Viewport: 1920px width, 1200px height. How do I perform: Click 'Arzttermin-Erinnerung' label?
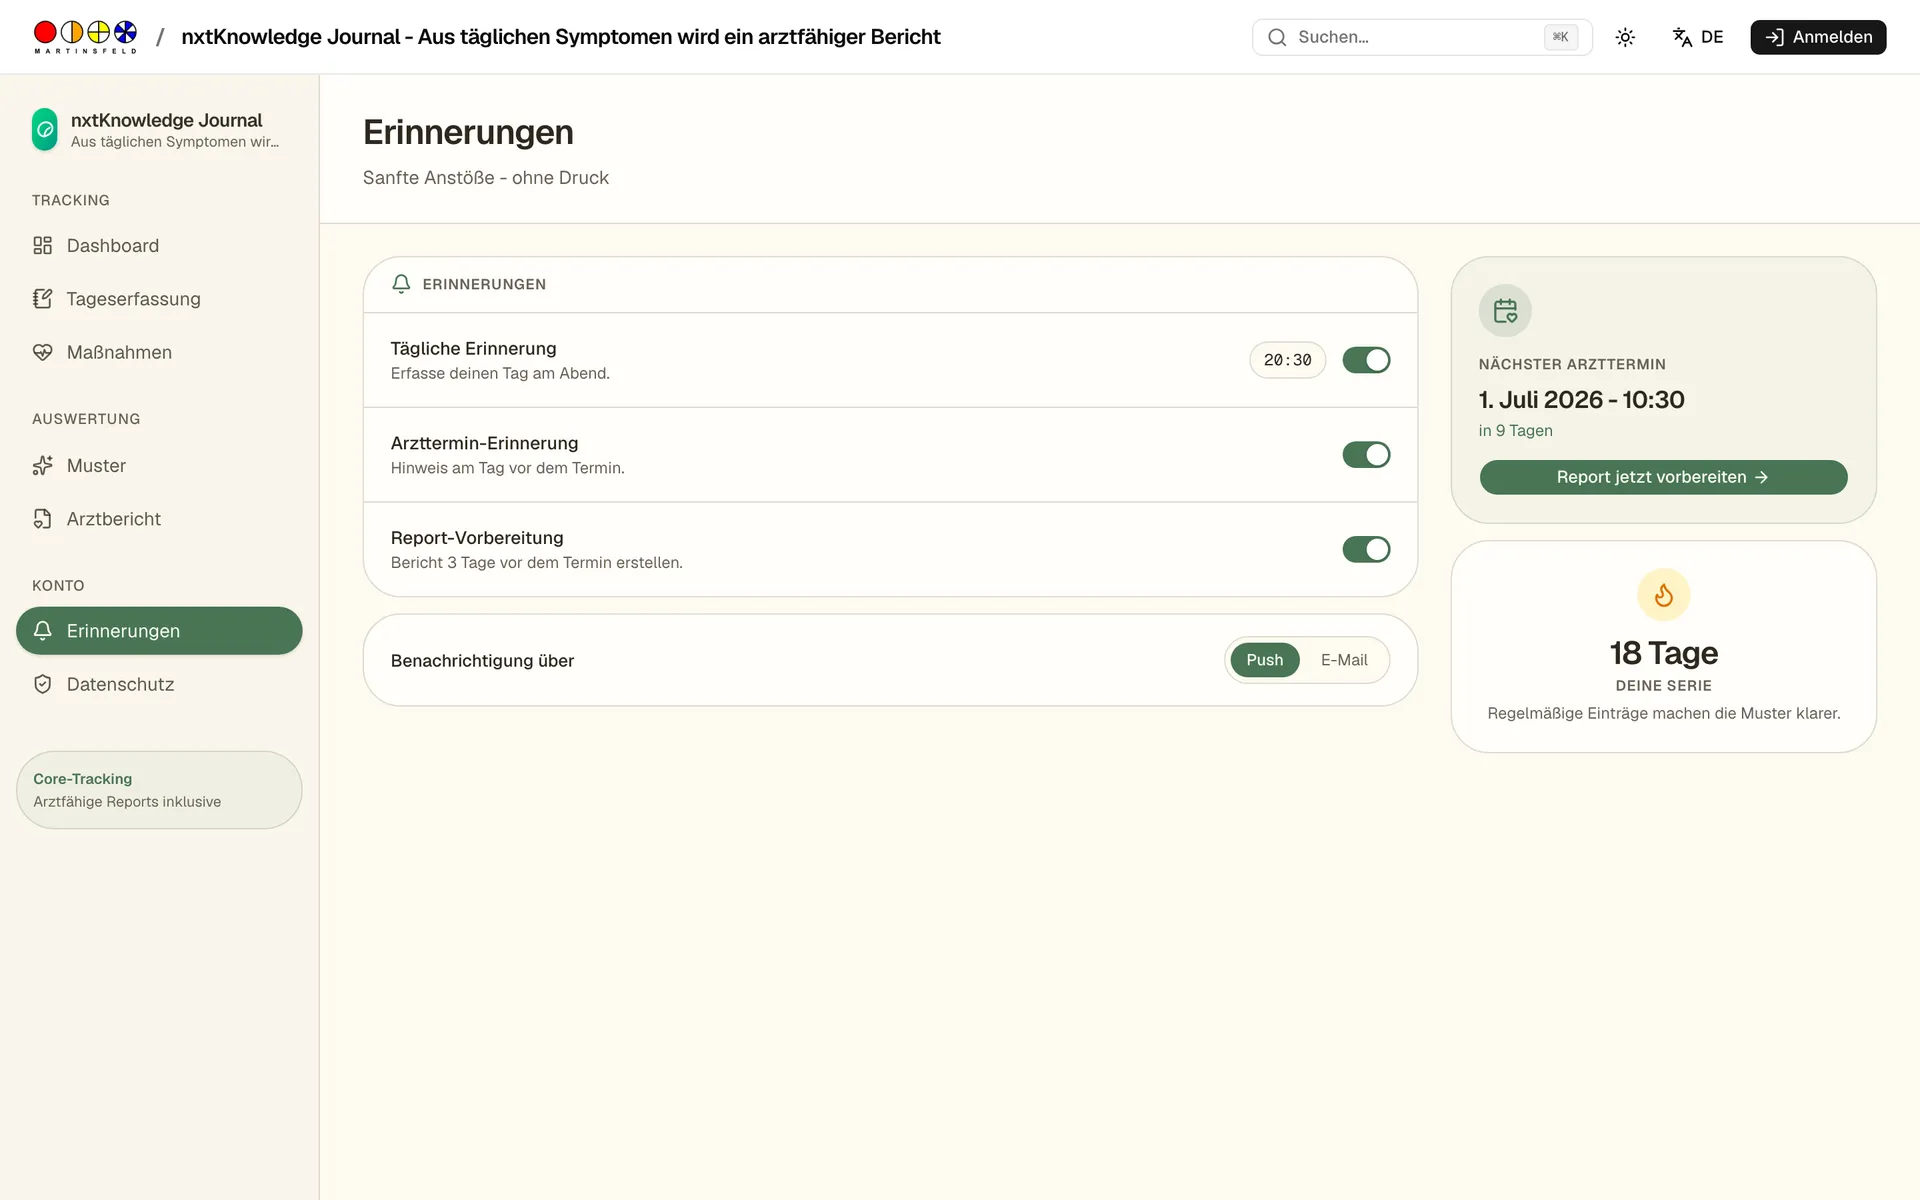click(x=484, y=443)
